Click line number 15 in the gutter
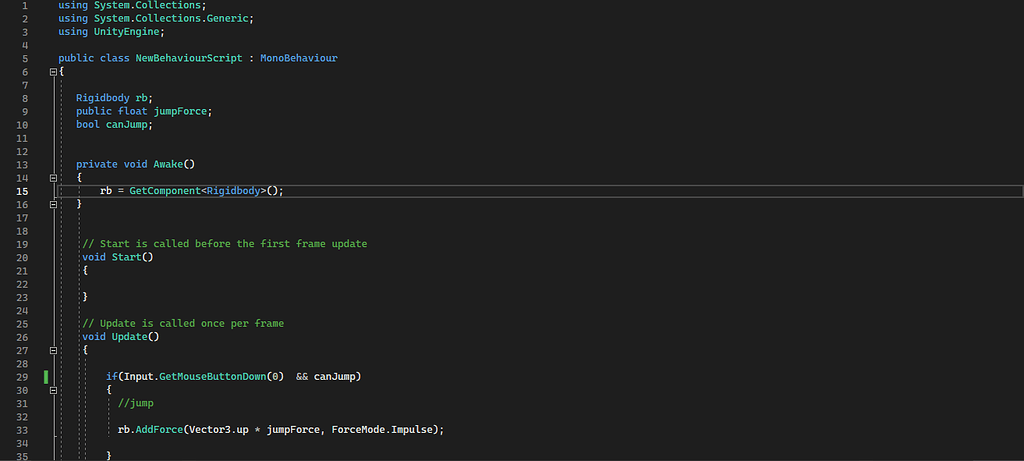The image size is (1024, 461). tap(22, 190)
